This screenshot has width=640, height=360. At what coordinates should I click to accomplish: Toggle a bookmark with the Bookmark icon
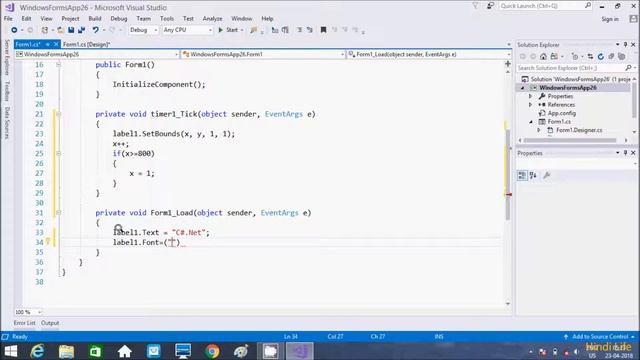(x=323, y=30)
